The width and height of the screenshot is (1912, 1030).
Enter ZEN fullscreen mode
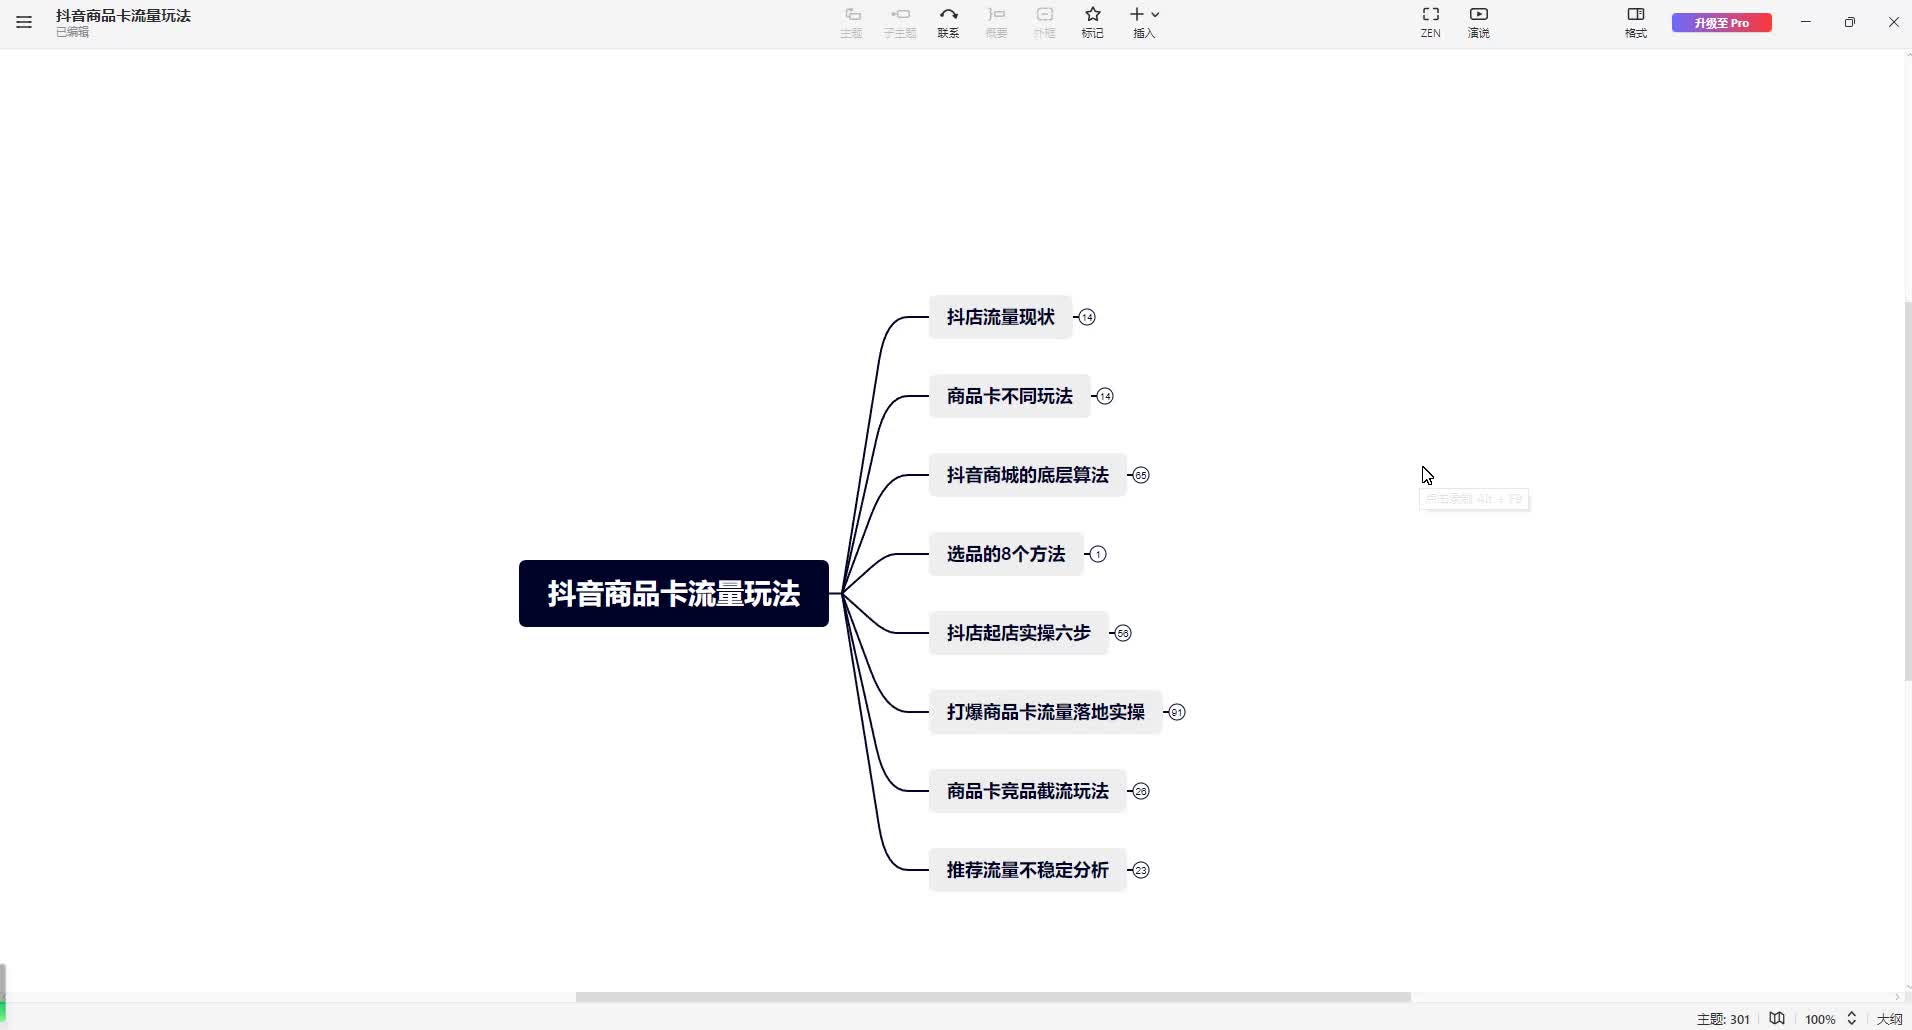point(1431,22)
